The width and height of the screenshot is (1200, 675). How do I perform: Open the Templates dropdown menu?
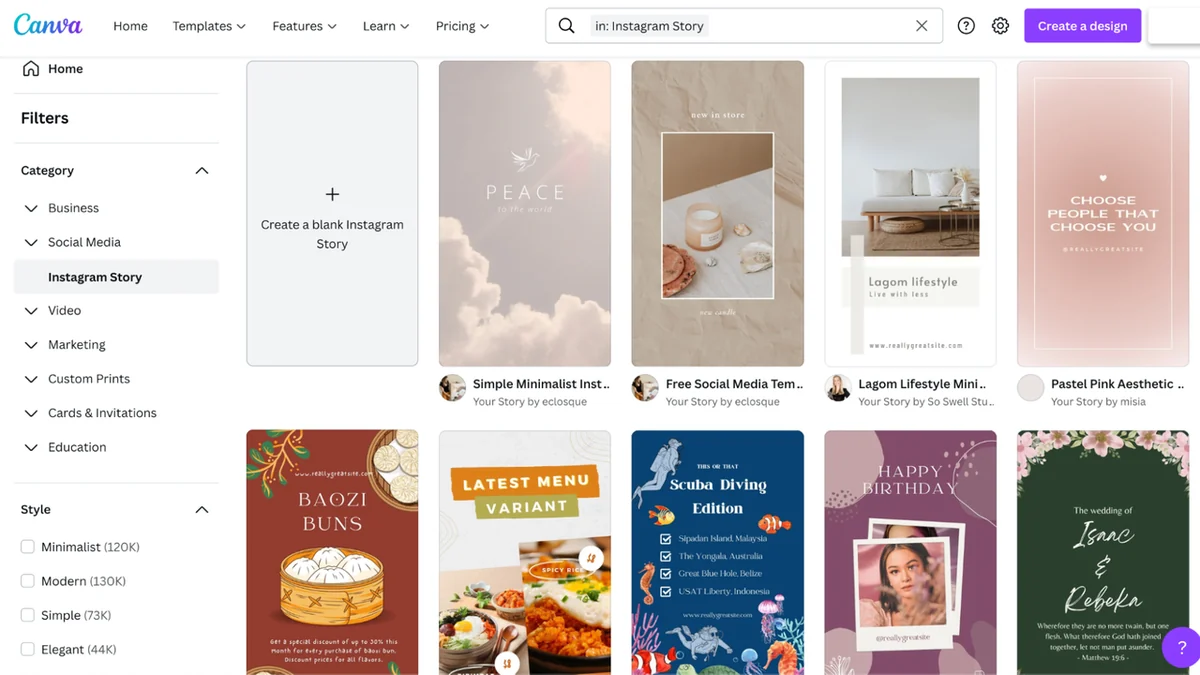[209, 26]
